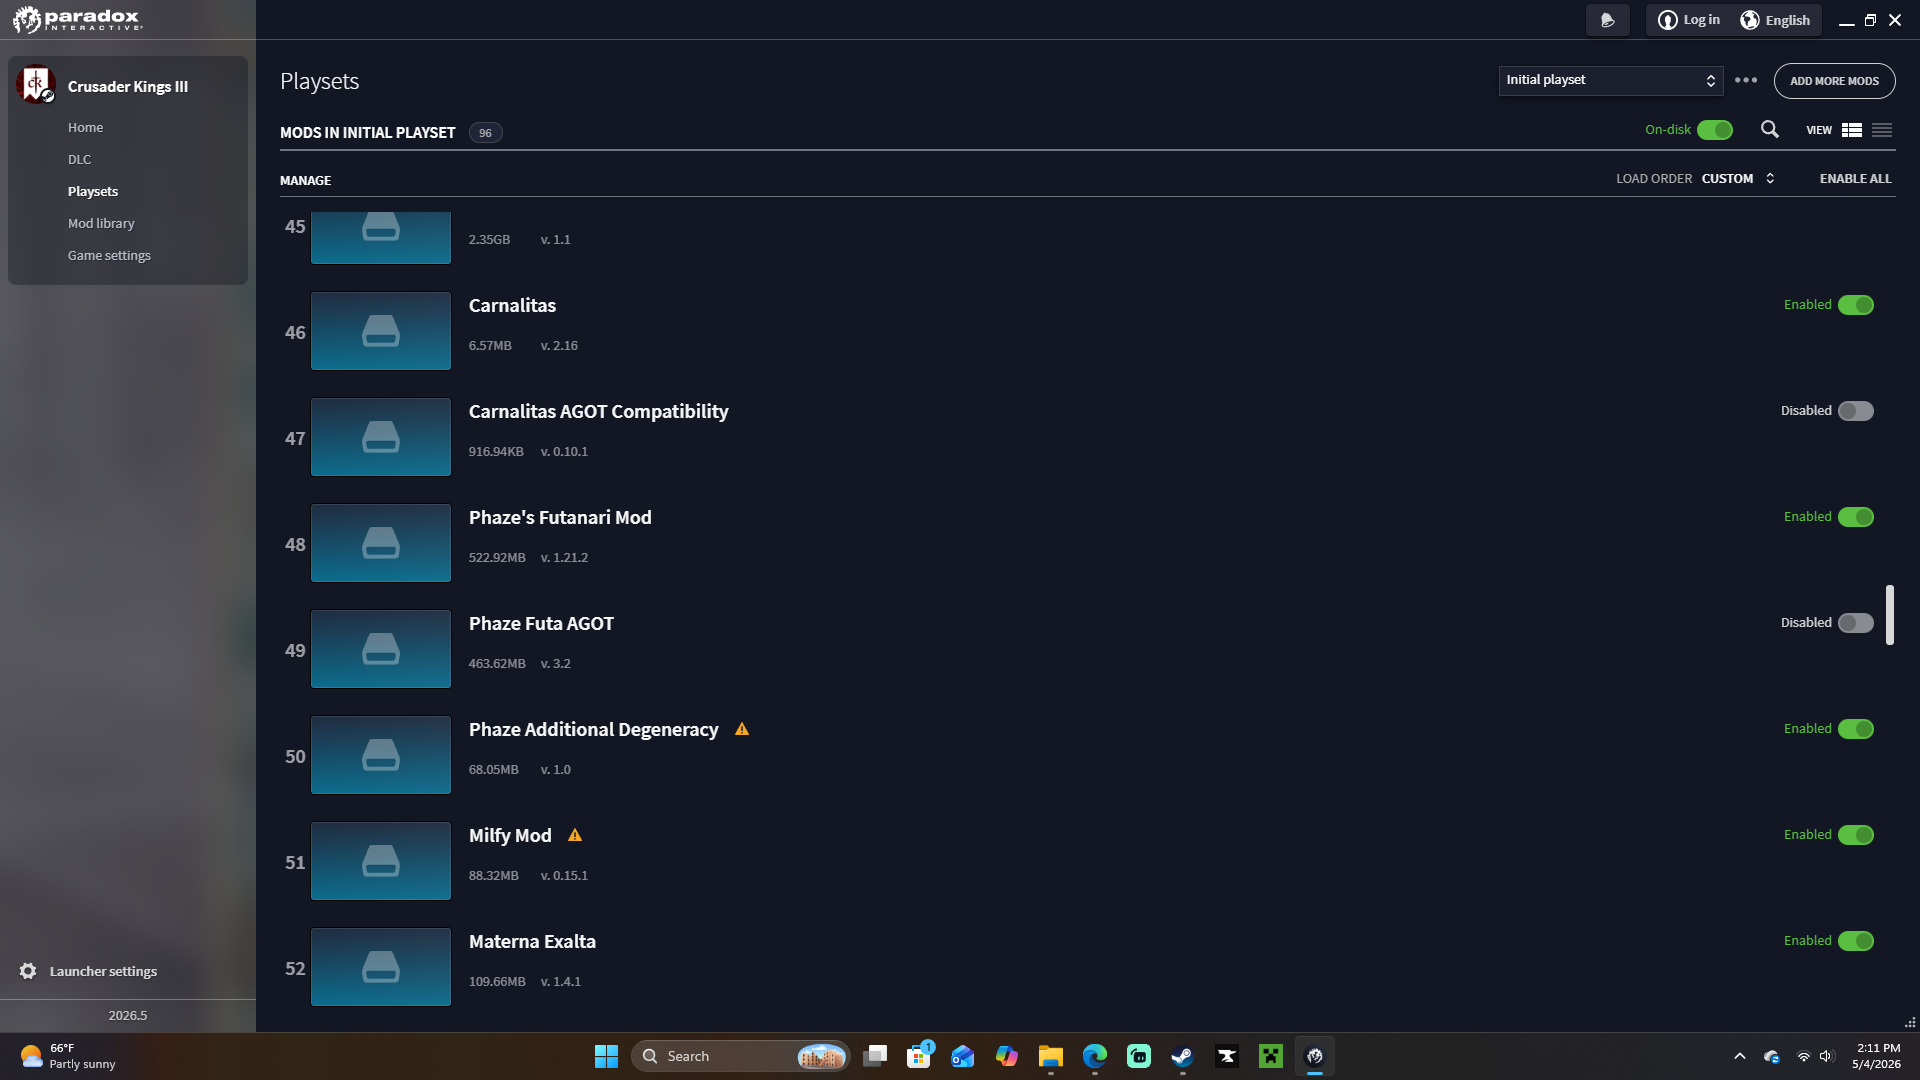
Task: Click the Carnalitas AGOT Compatibility thumbnail
Action: coord(381,437)
